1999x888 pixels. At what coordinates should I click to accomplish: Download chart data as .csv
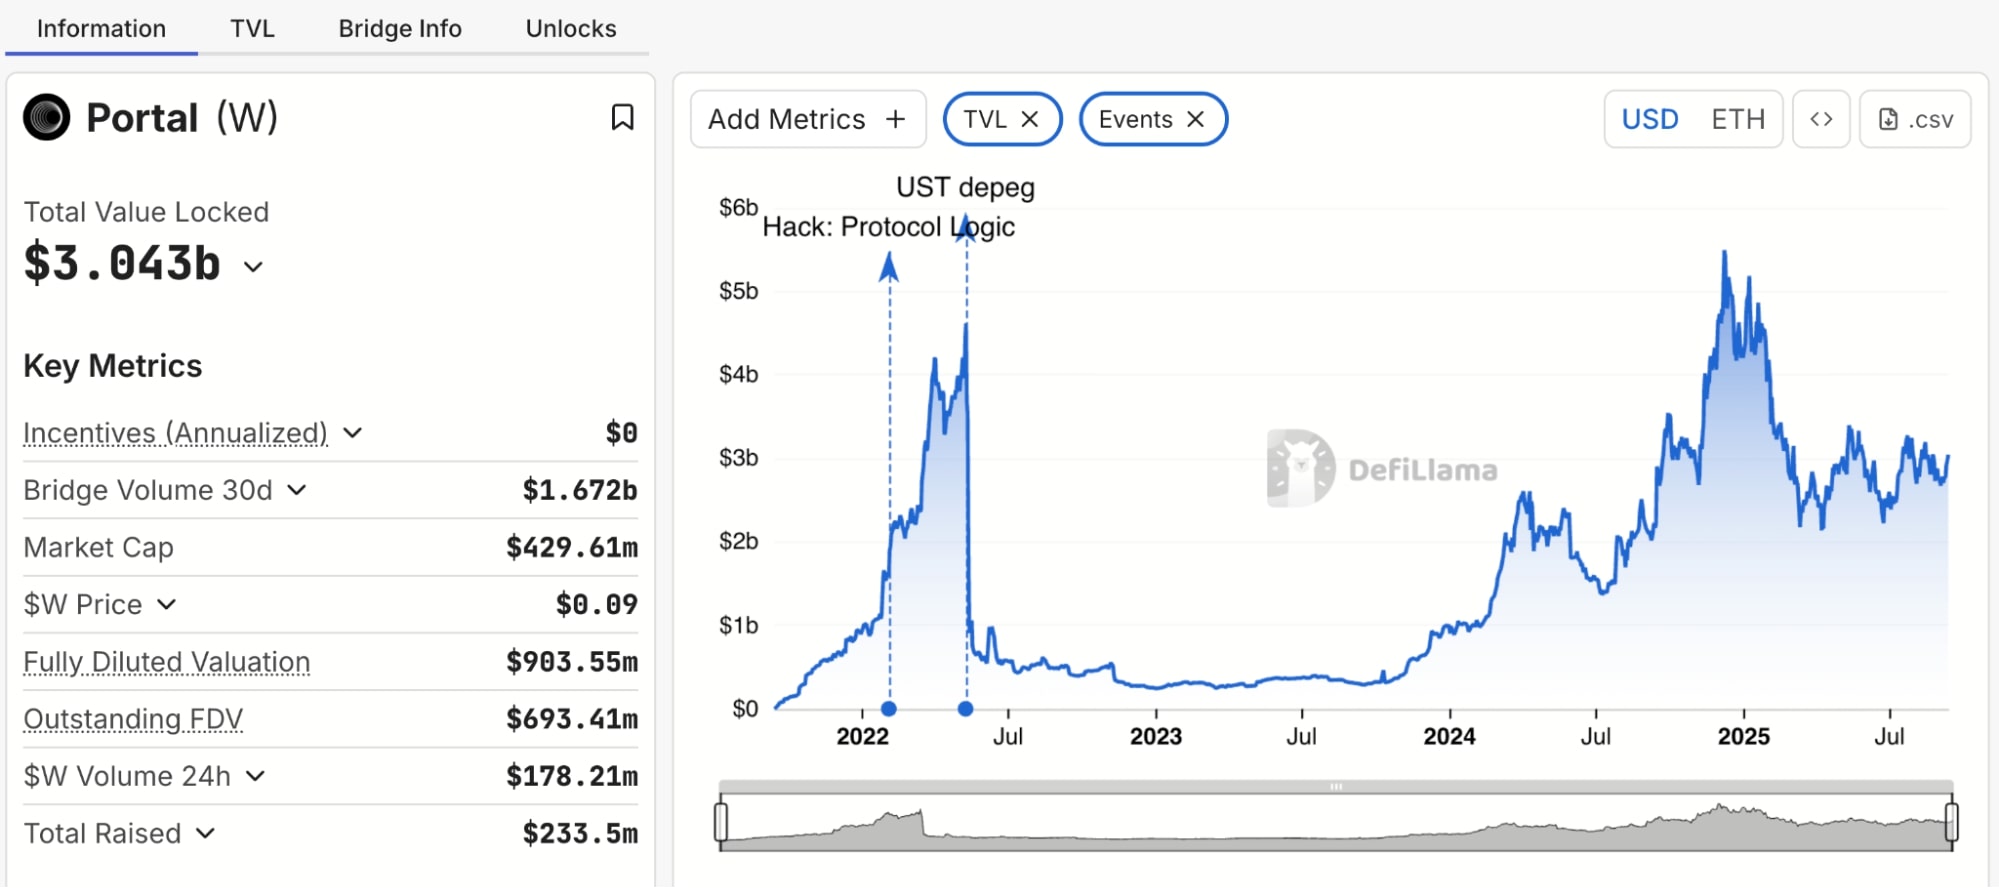[x=1915, y=119]
